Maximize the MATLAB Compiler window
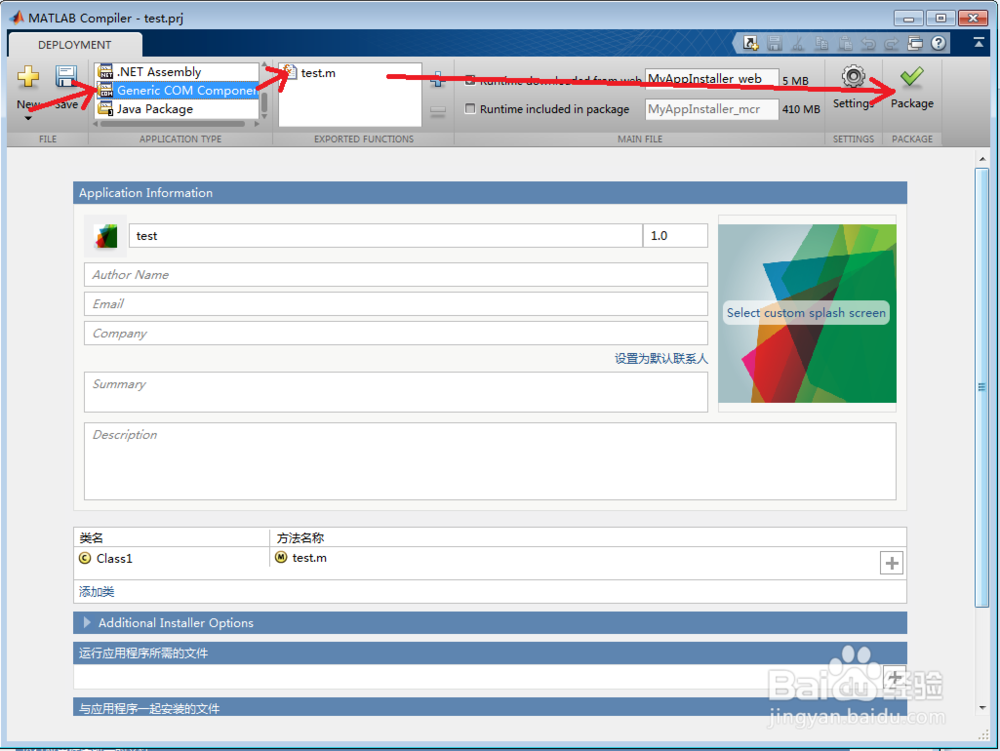The image size is (1000, 751). 940,18
